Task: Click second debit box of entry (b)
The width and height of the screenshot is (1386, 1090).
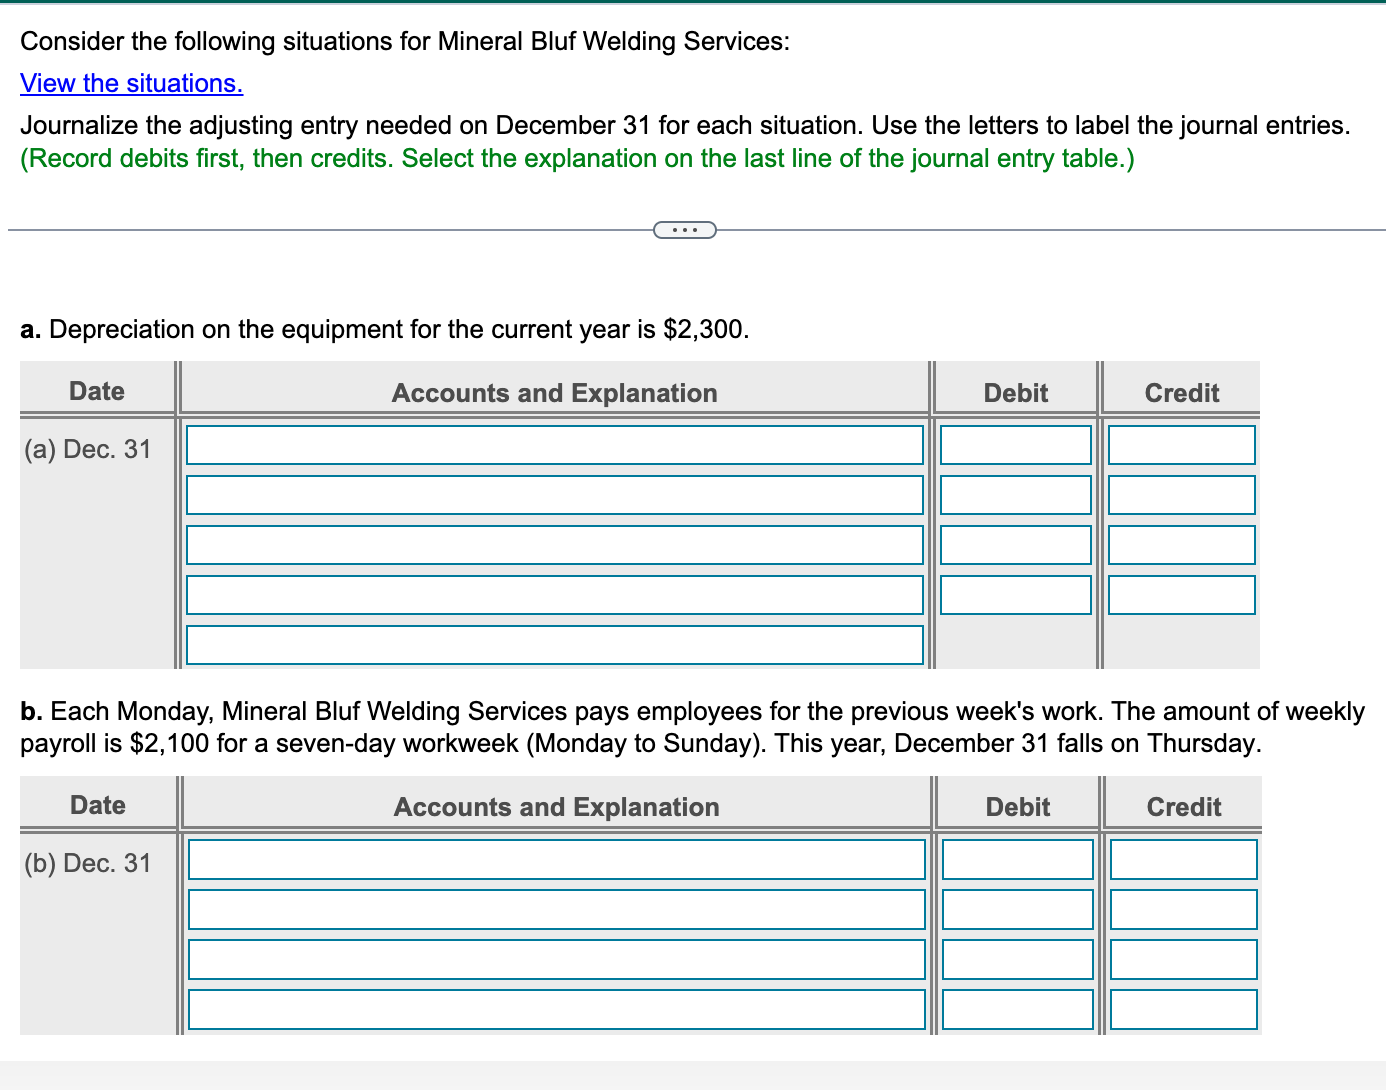Action: coord(1018,910)
